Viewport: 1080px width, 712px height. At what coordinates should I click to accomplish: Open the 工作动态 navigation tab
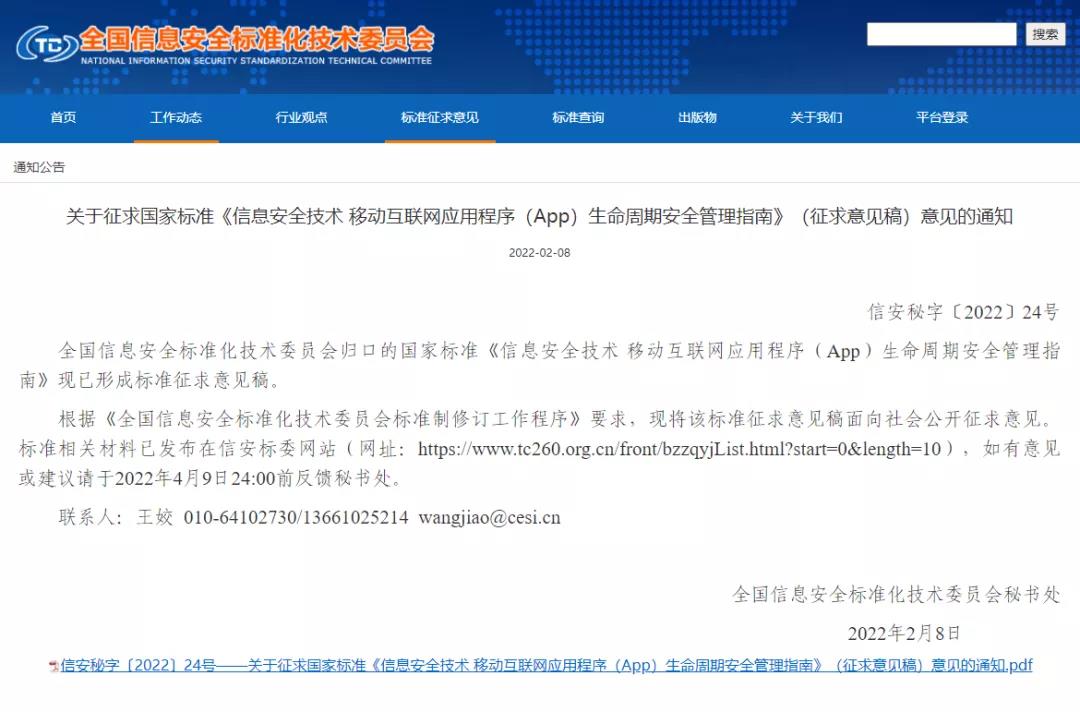pyautogui.click(x=176, y=118)
